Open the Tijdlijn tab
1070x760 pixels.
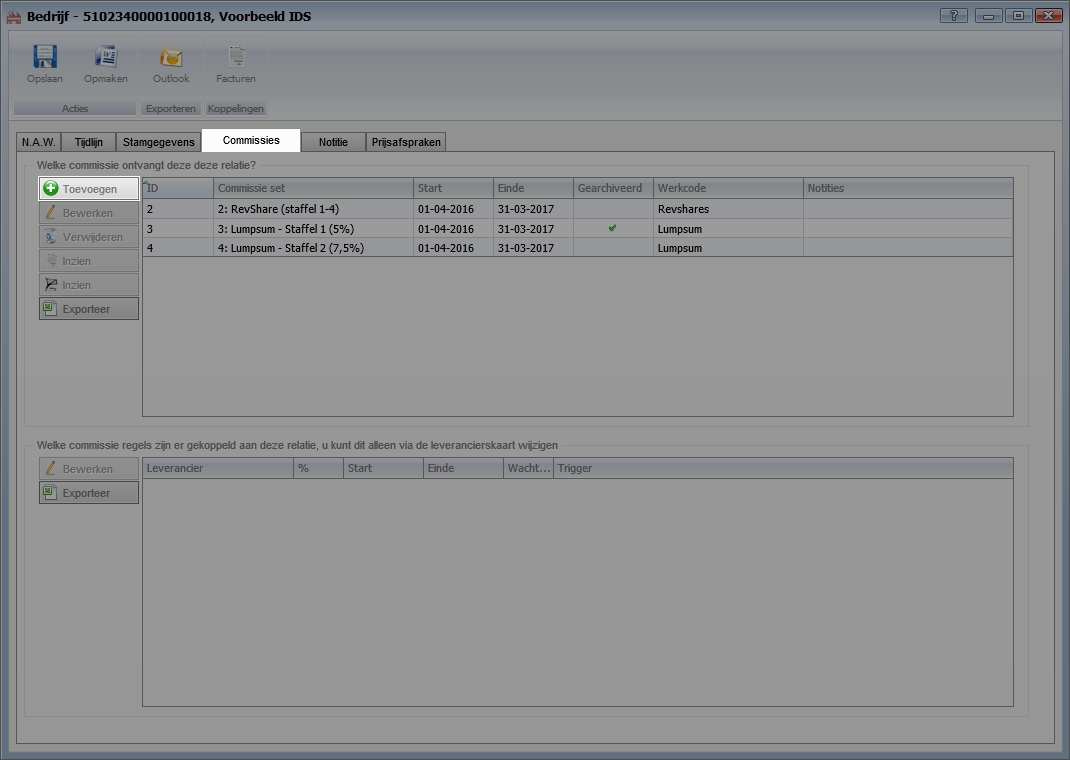(x=88, y=142)
